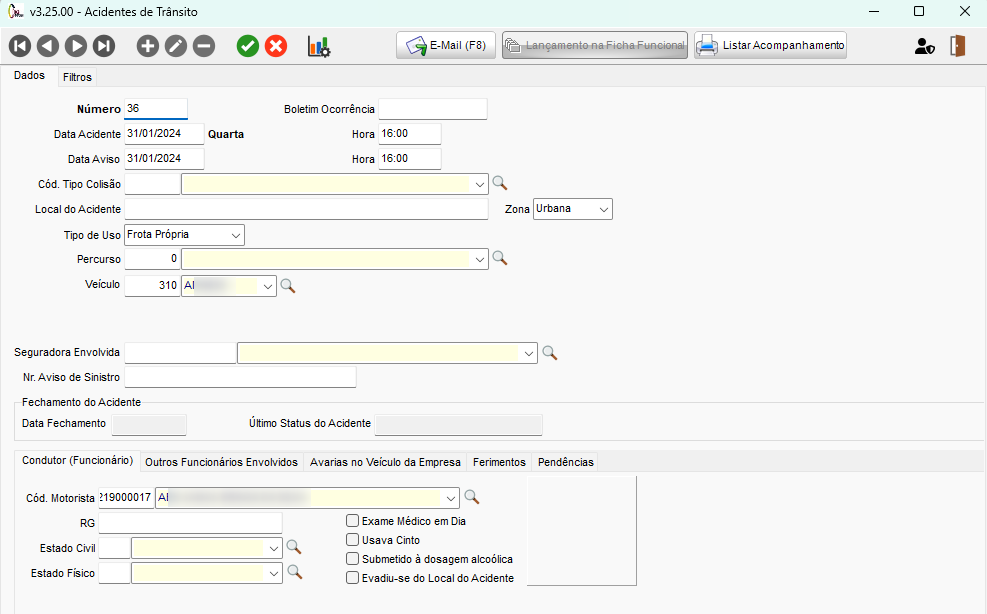Click Estado Físico code field

pyautogui.click(x=115, y=573)
